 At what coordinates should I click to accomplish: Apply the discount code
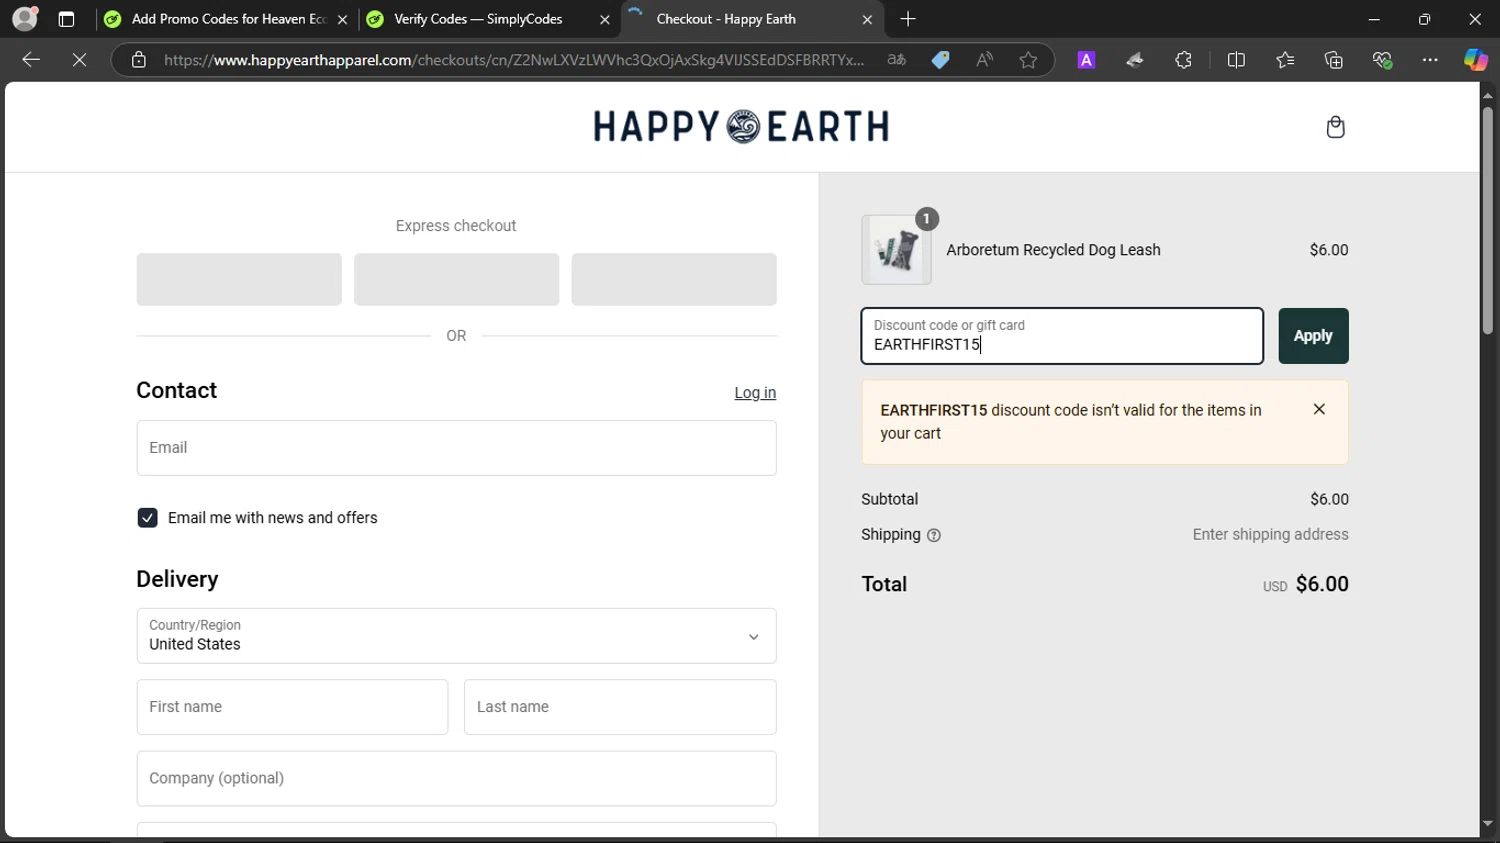(1313, 336)
